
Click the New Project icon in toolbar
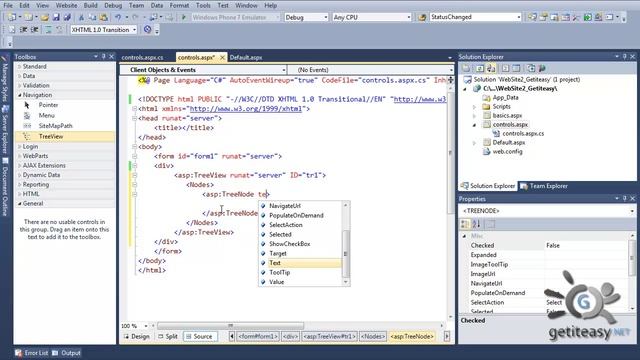pyautogui.click(x=12, y=17)
